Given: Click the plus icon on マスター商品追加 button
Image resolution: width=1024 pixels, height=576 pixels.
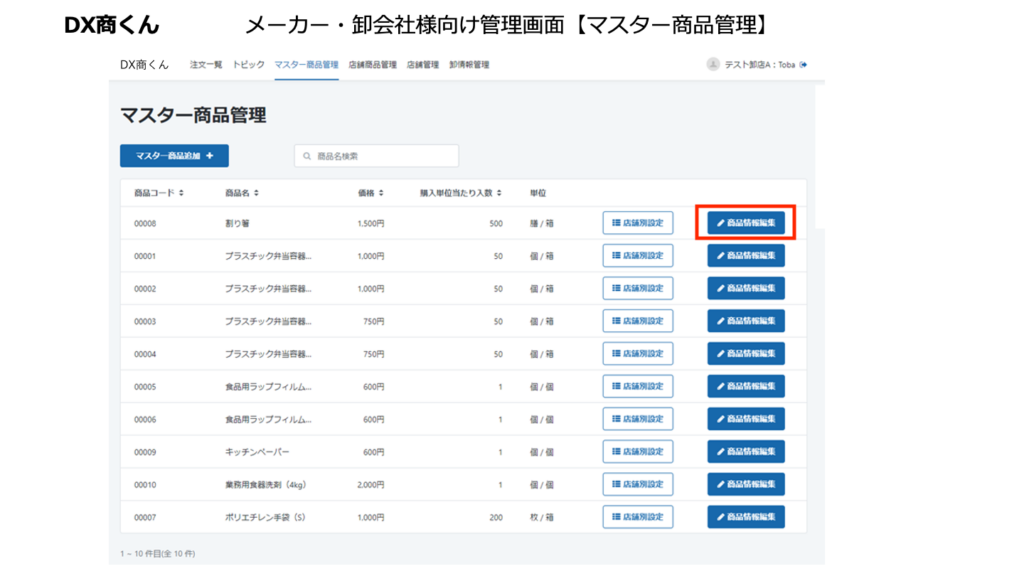Looking at the screenshot, I should click(209, 156).
